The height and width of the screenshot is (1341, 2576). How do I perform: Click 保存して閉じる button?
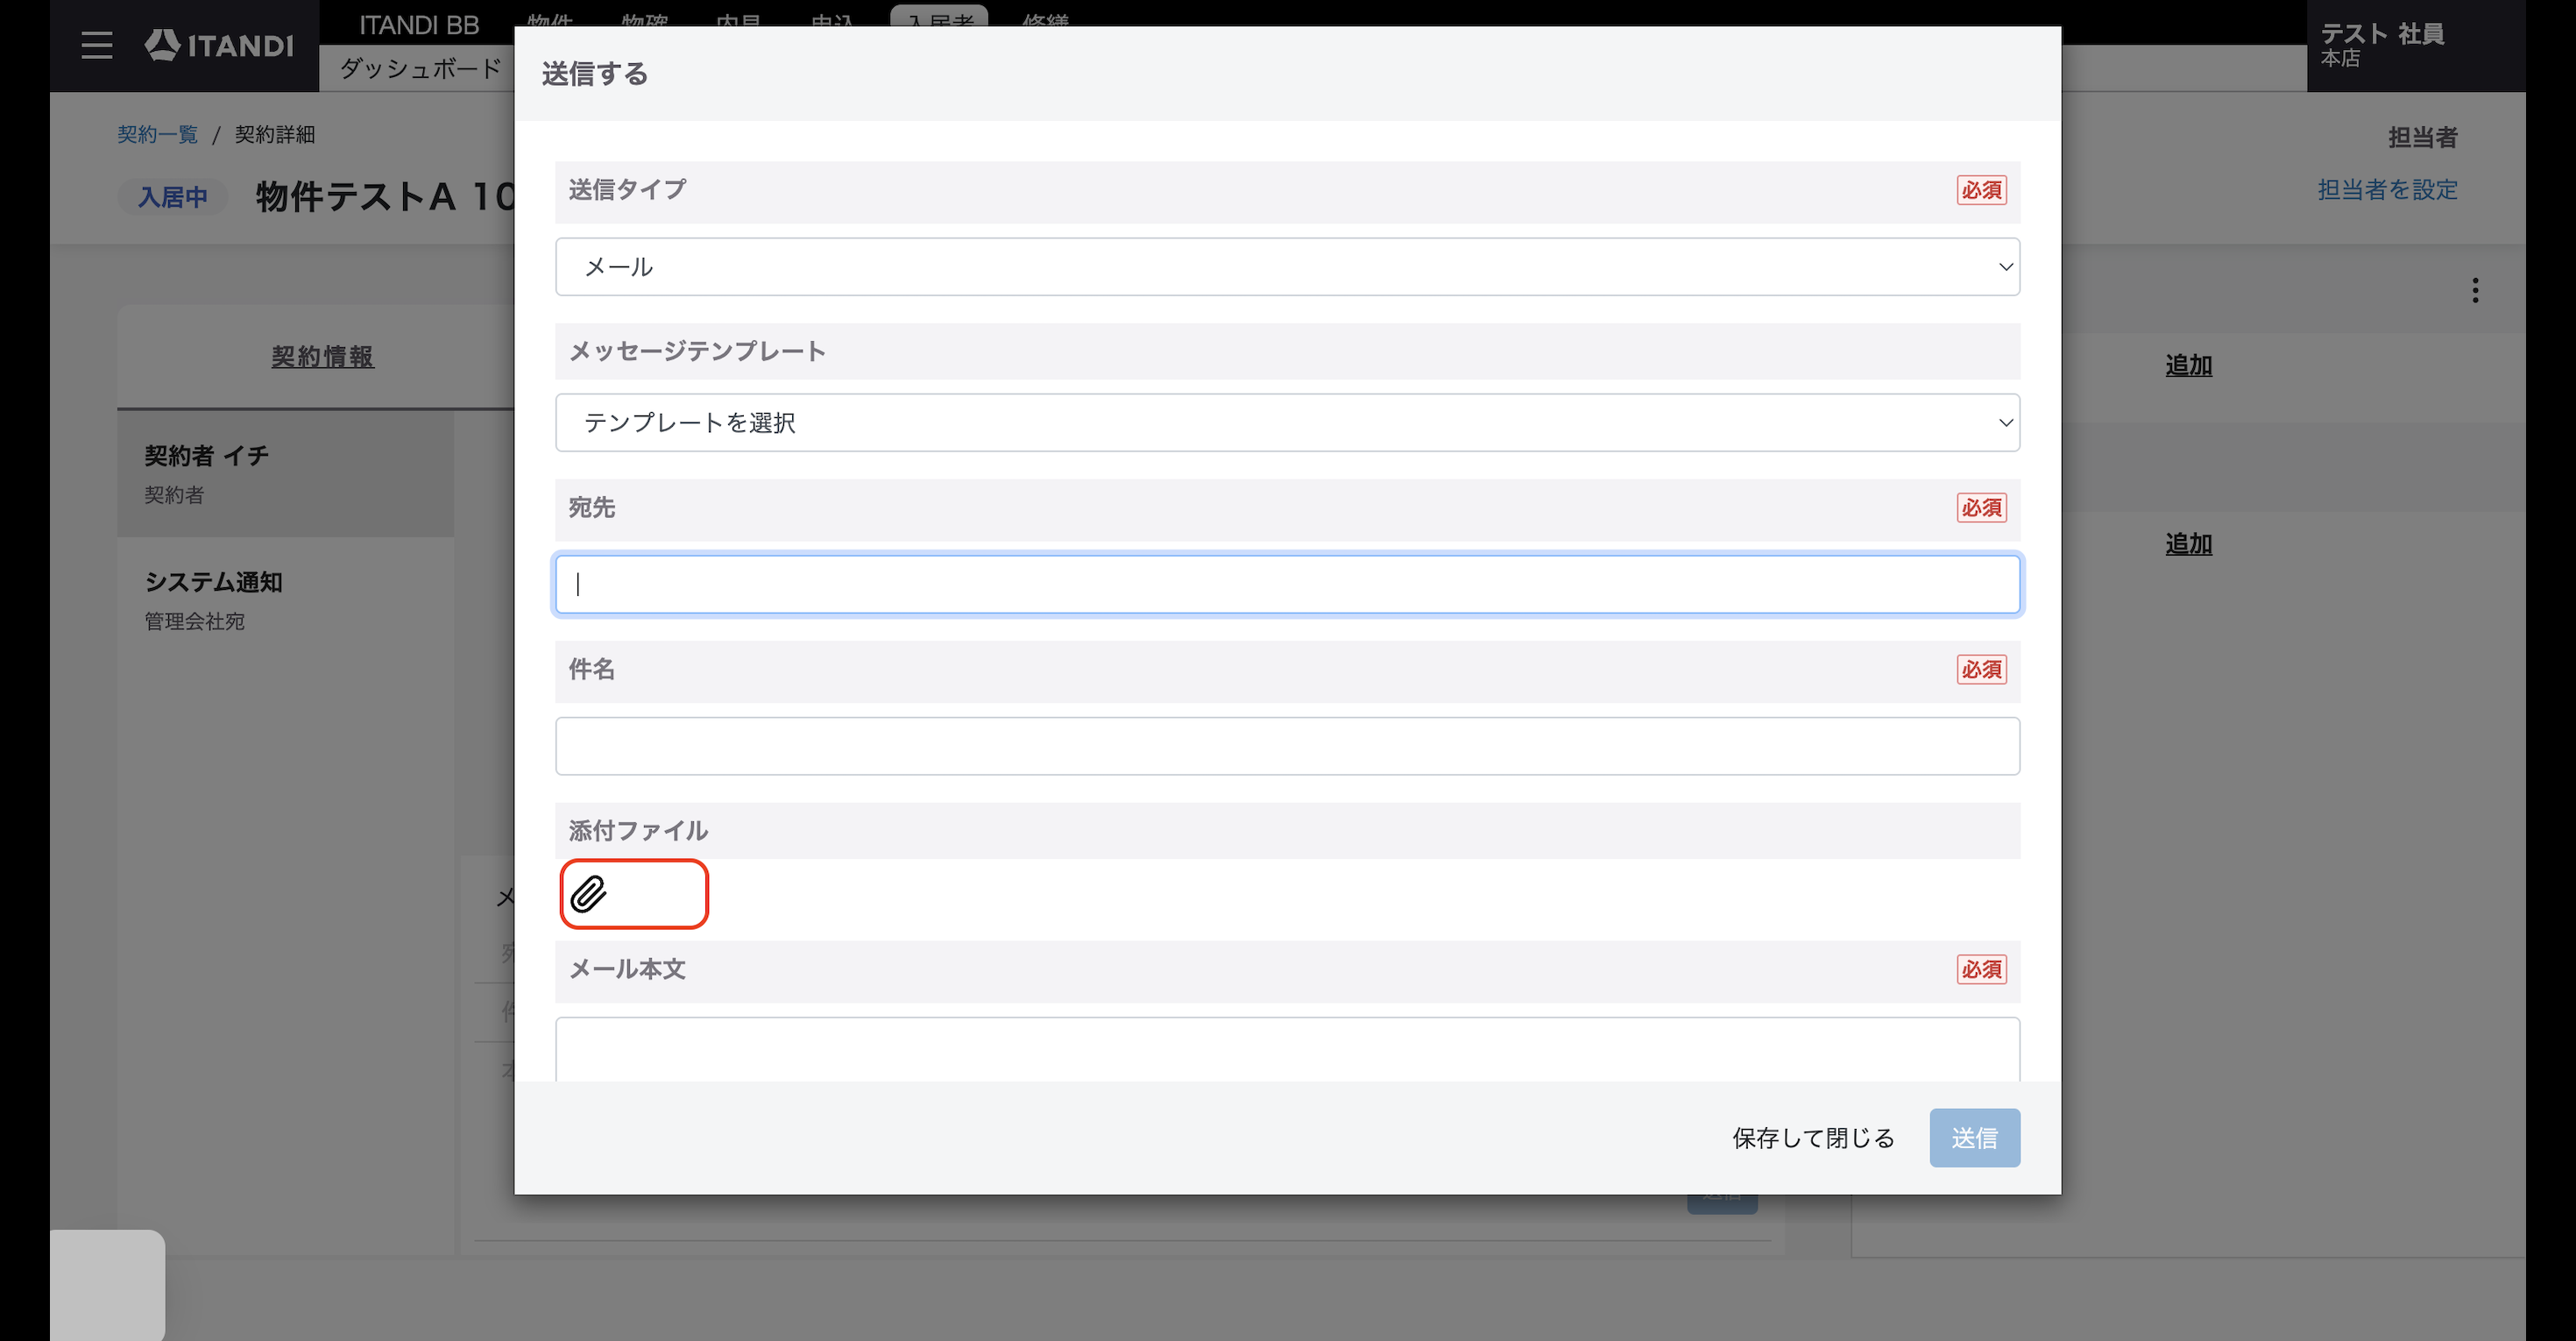point(1813,1138)
